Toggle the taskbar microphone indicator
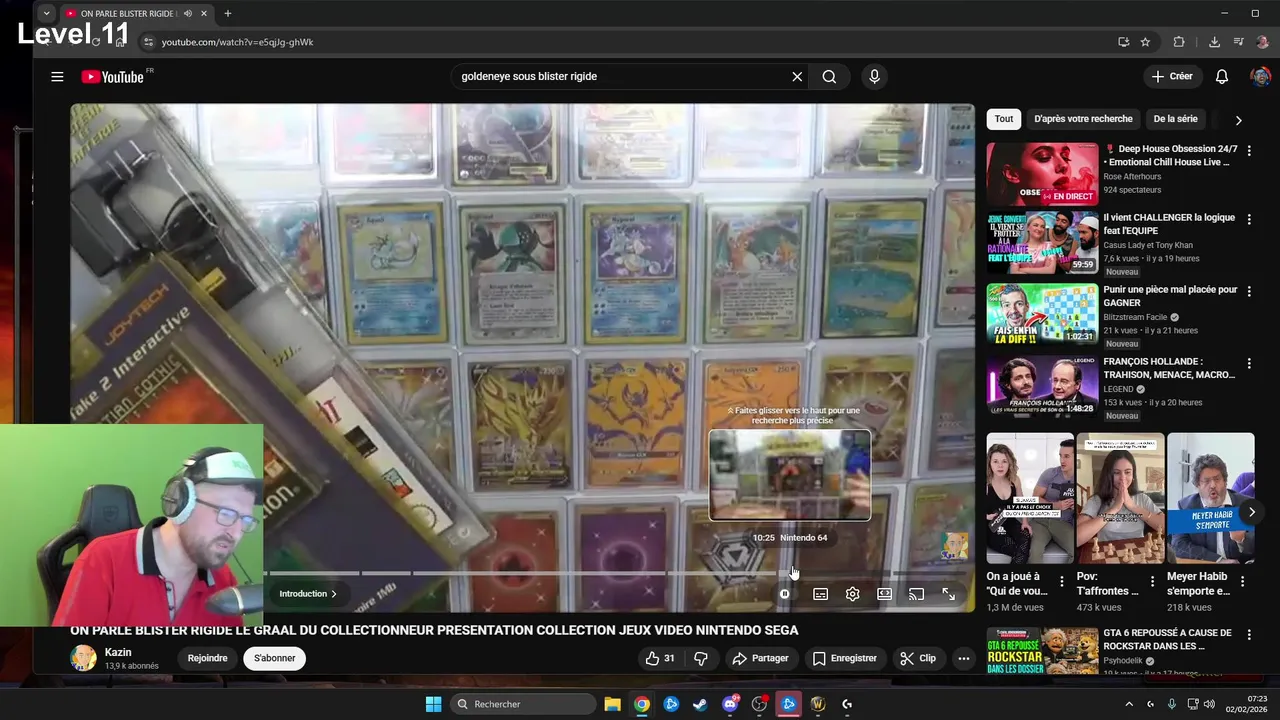 [x=1171, y=704]
